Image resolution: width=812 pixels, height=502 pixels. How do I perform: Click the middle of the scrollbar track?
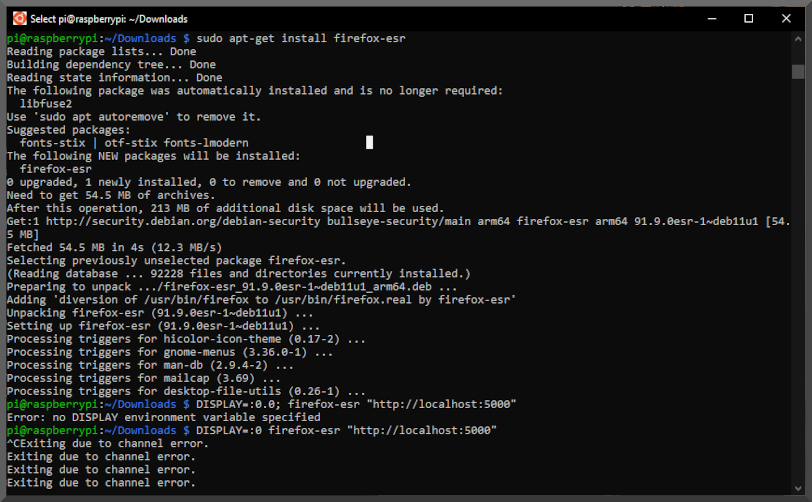coord(798,270)
